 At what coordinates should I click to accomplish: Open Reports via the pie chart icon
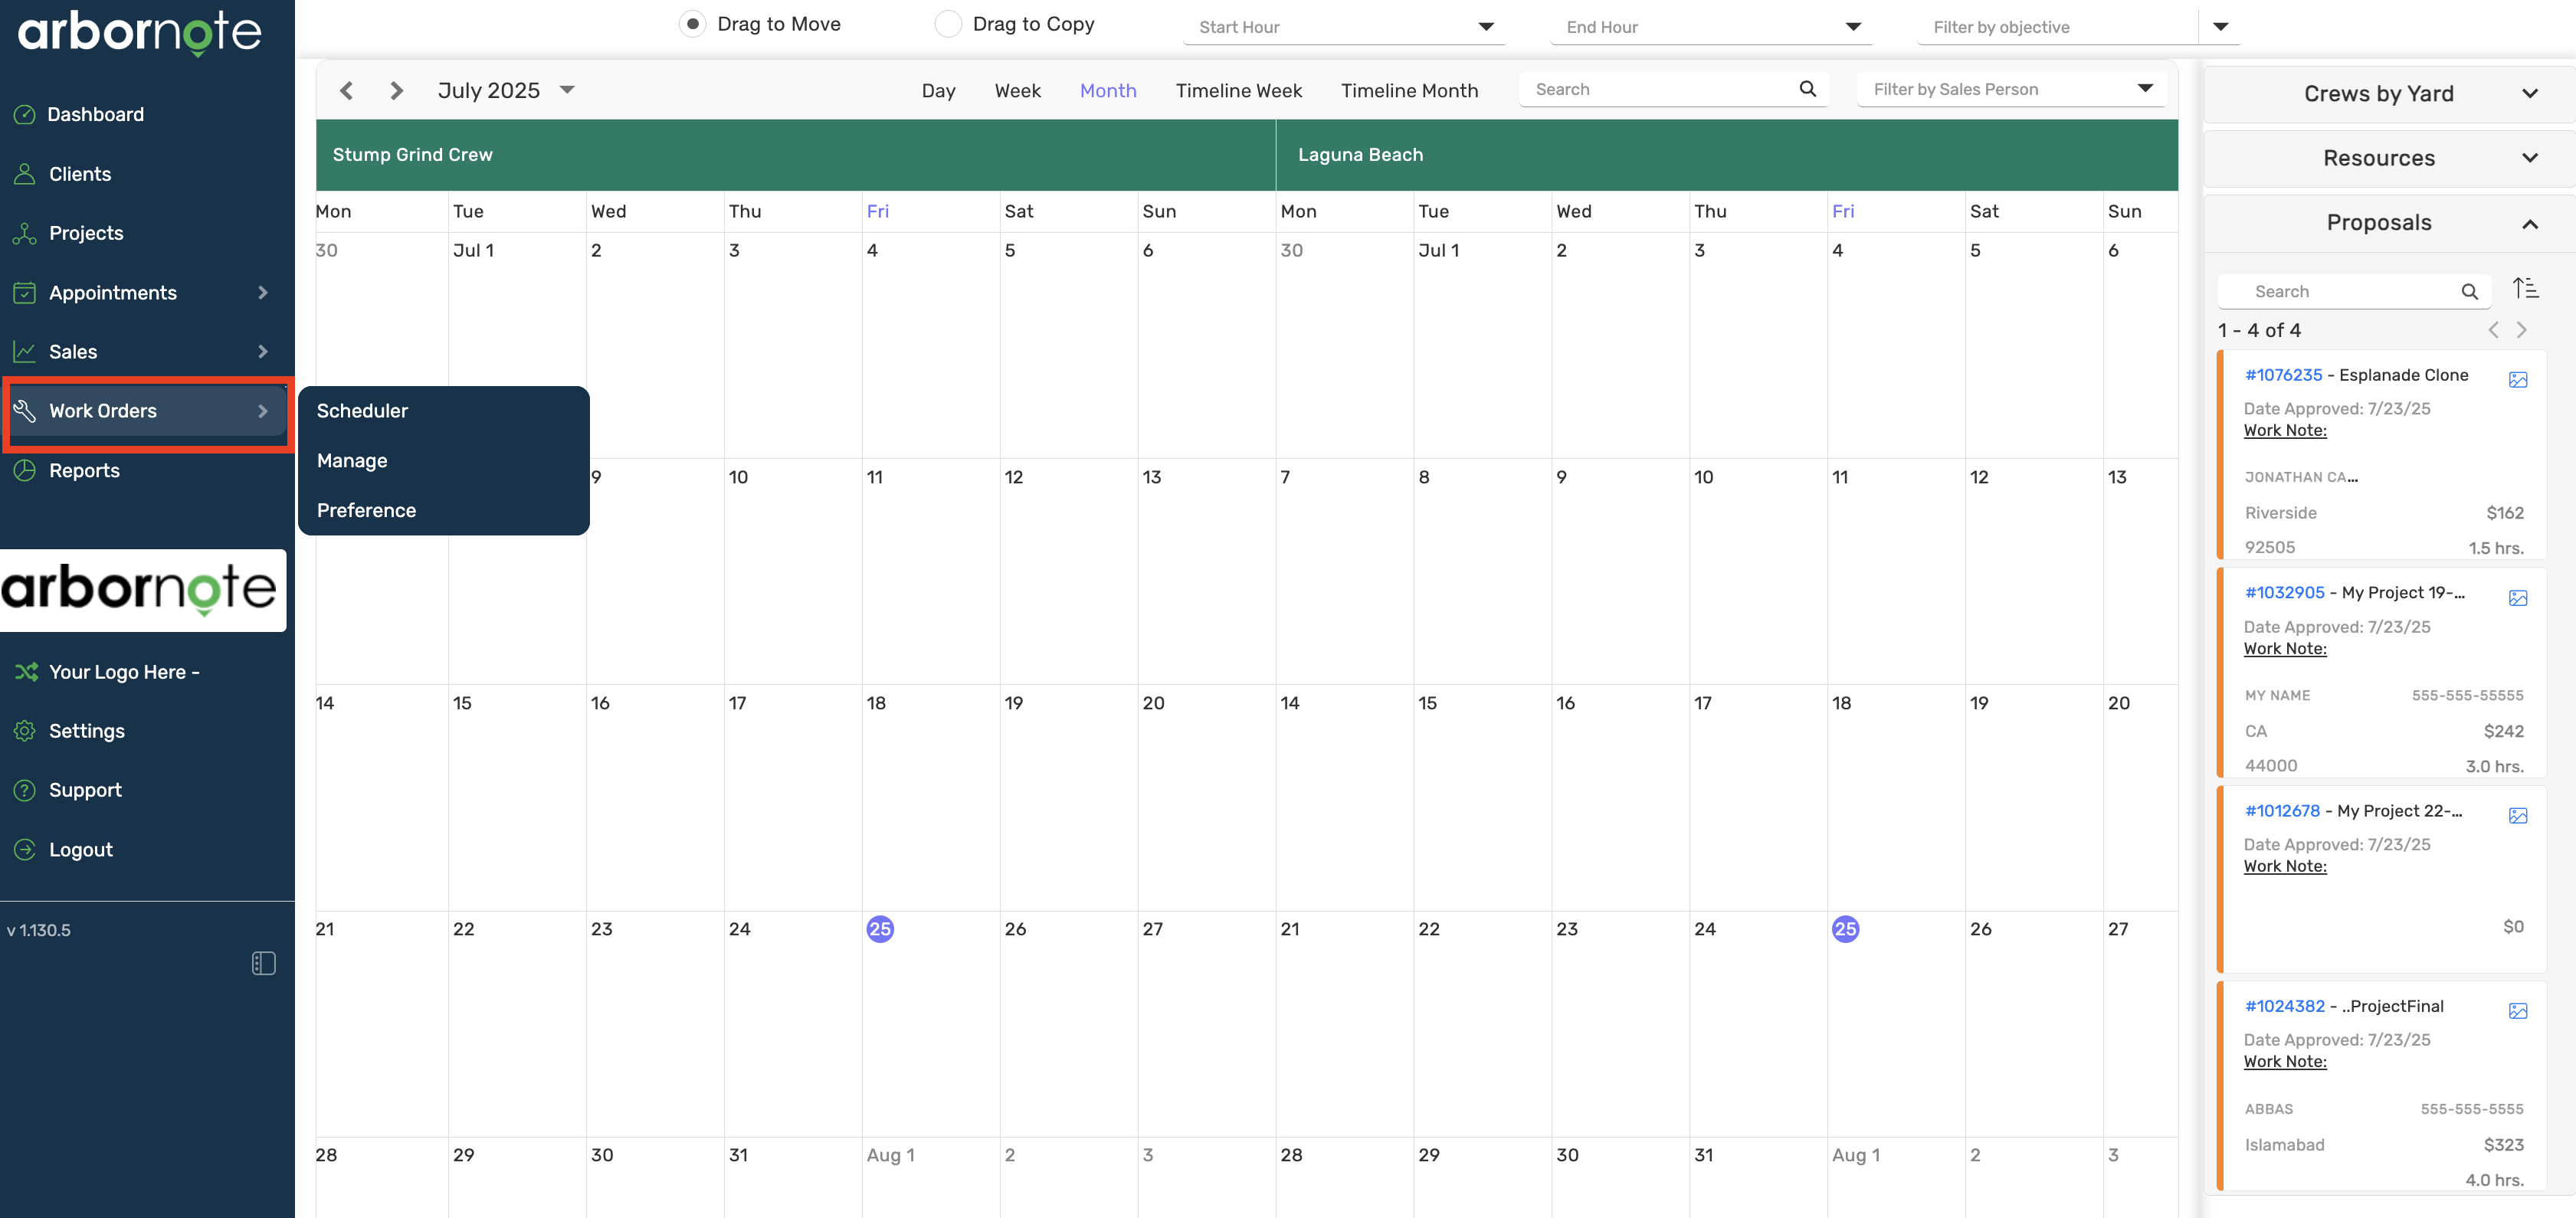25,470
